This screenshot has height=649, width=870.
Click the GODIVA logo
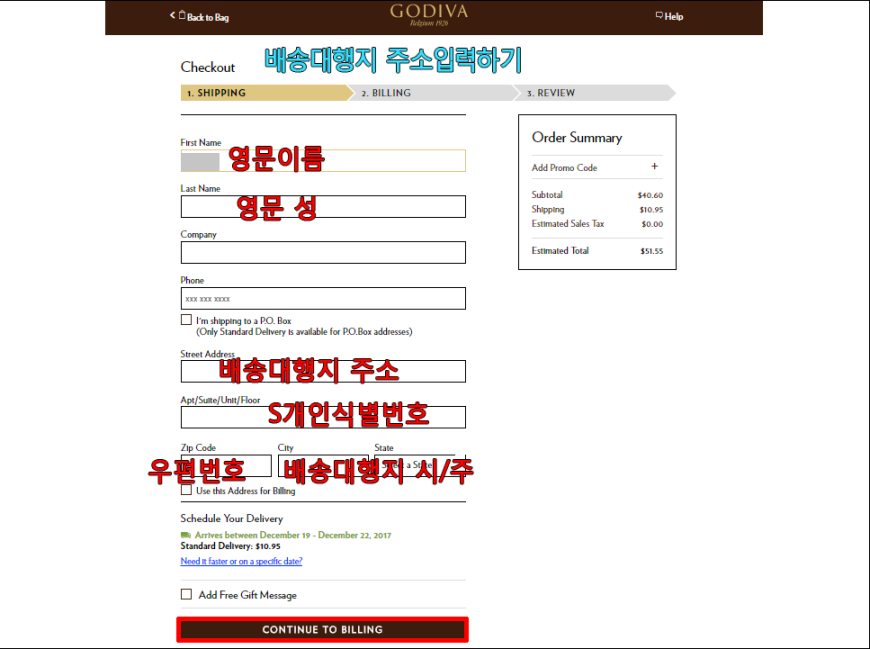point(429,14)
